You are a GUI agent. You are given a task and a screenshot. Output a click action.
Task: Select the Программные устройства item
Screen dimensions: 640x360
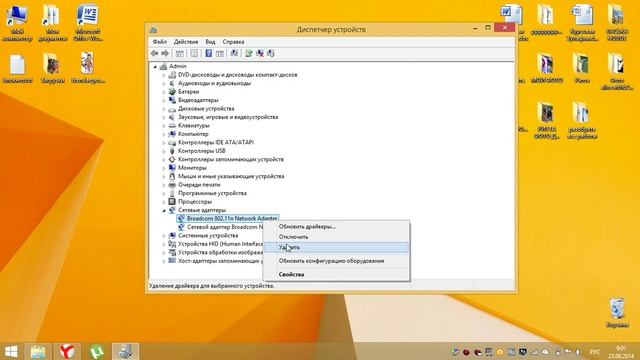pyautogui.click(x=212, y=193)
